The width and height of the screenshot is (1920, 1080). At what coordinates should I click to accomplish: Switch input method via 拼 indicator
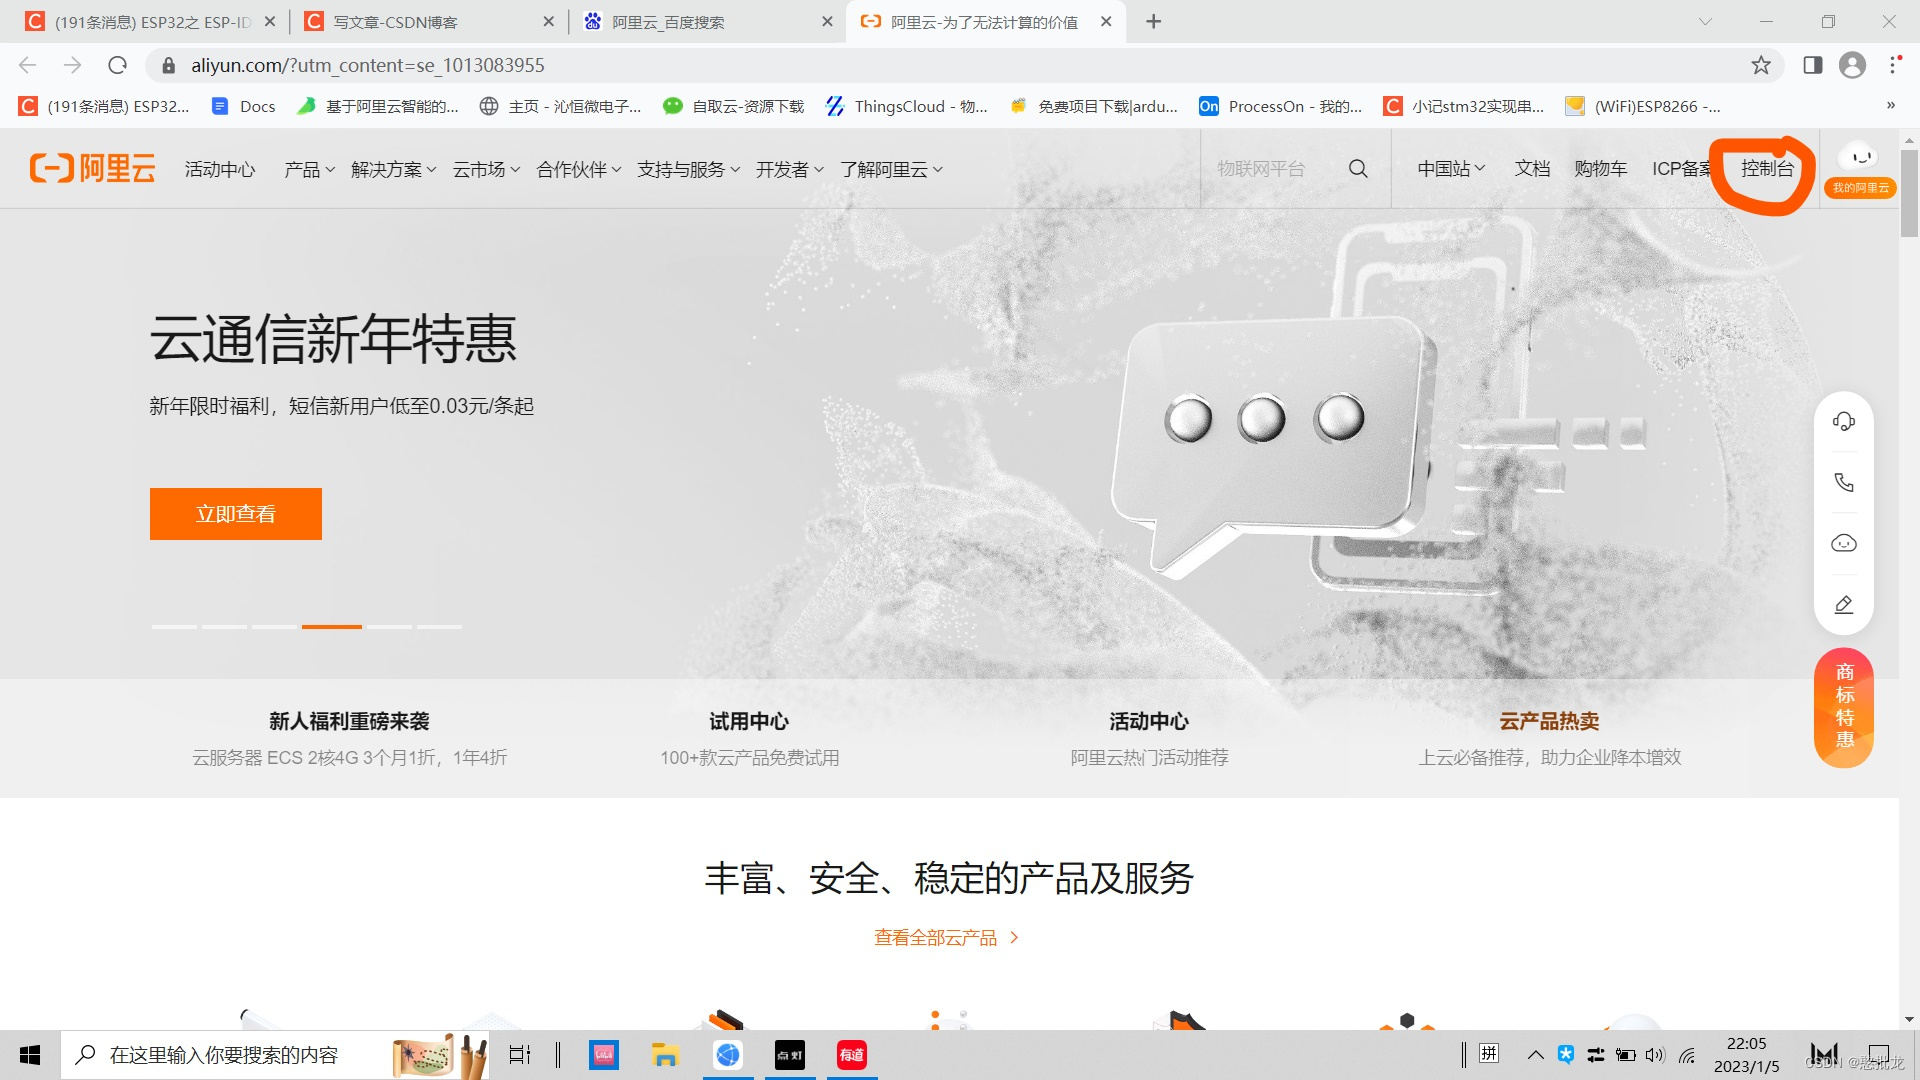(1489, 1054)
